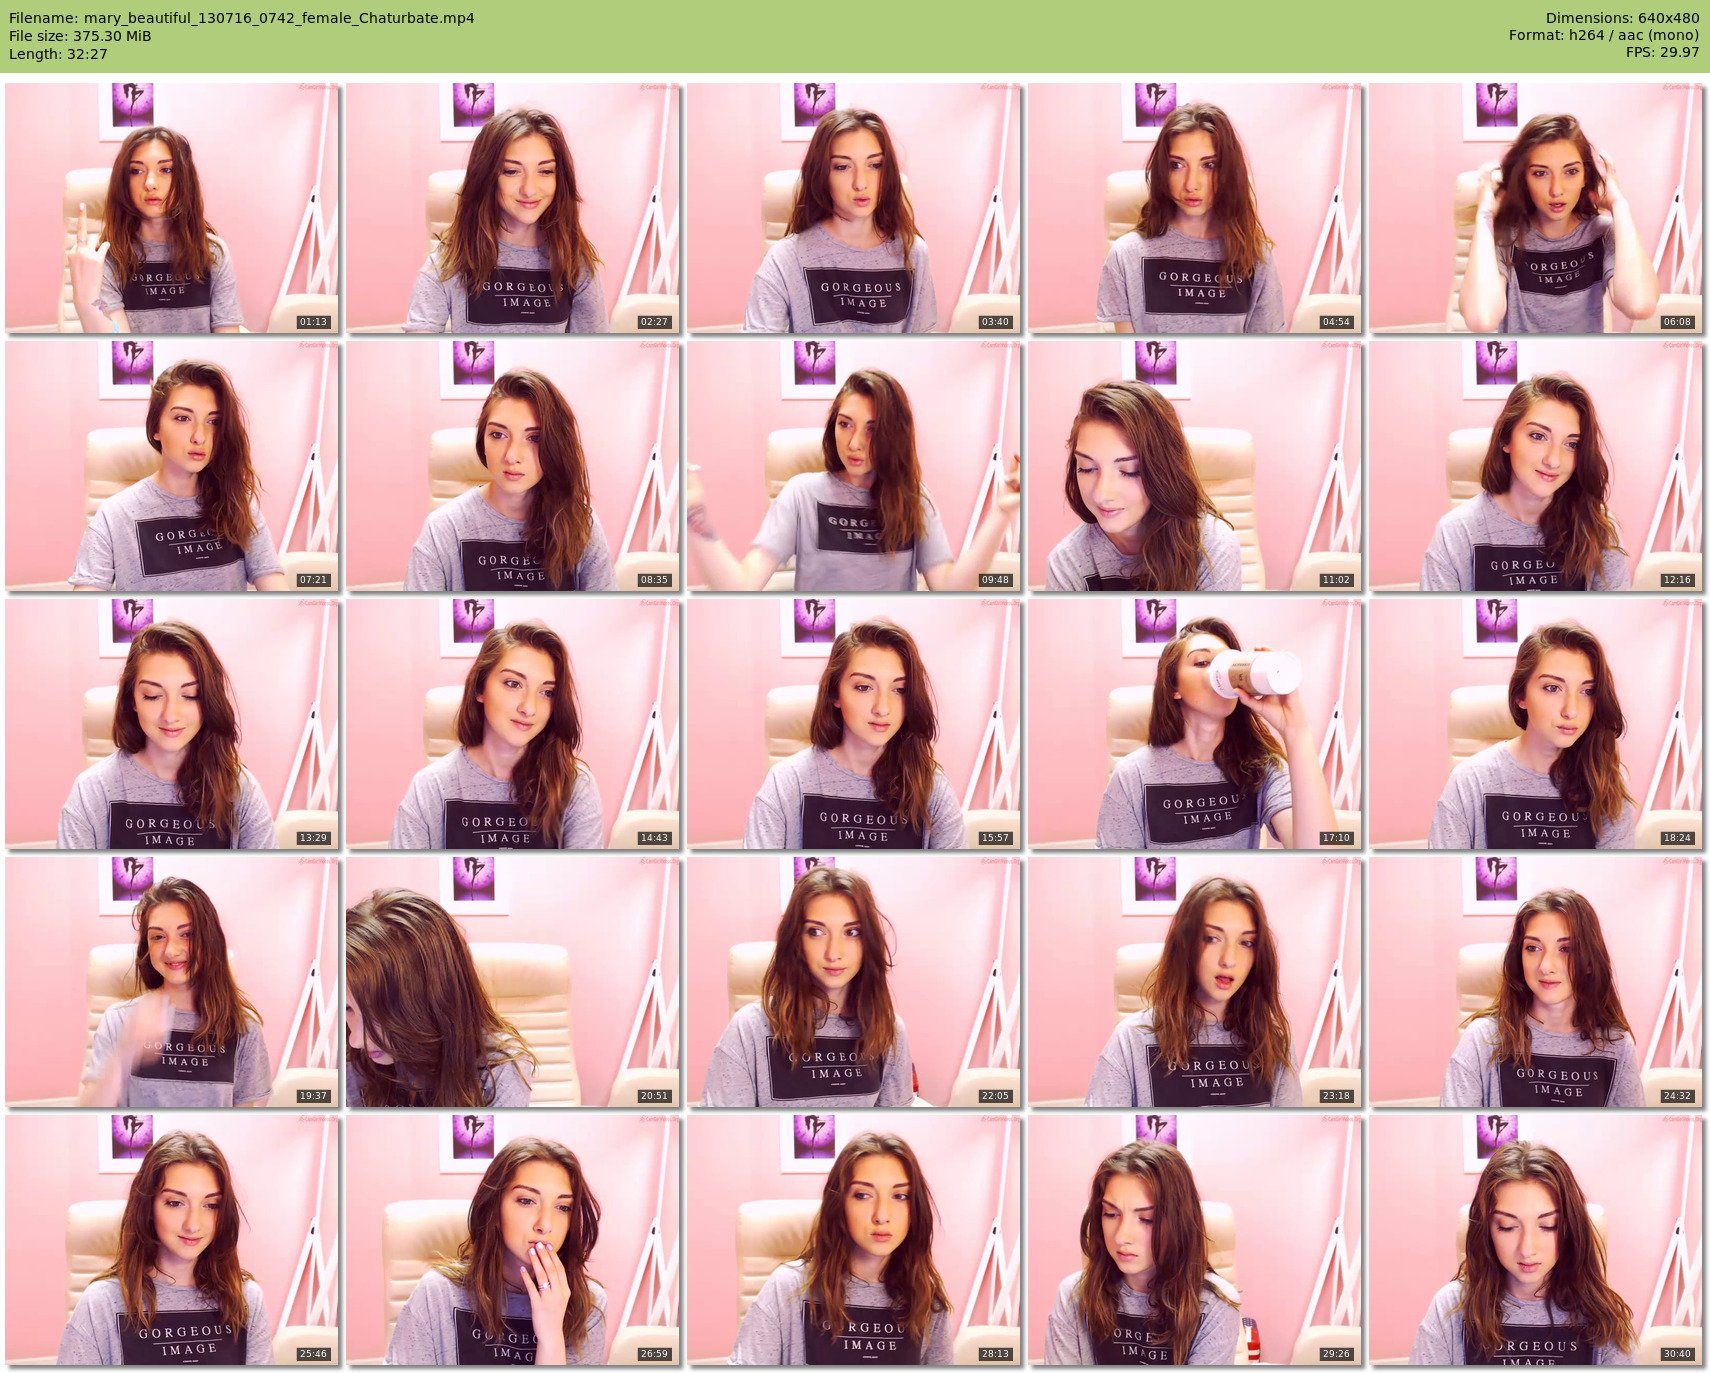The image size is (1710, 1373).
Task: Select the 'FPS: 29.97' text
Action: click(x=1662, y=52)
